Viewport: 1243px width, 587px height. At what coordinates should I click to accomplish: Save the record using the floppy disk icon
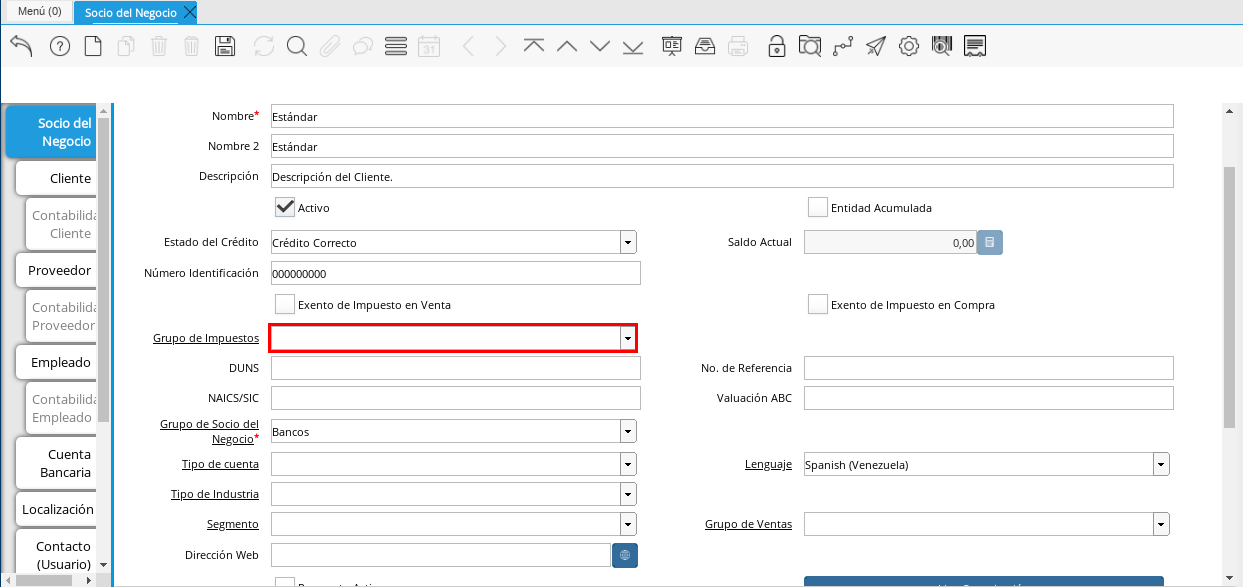(x=225, y=46)
